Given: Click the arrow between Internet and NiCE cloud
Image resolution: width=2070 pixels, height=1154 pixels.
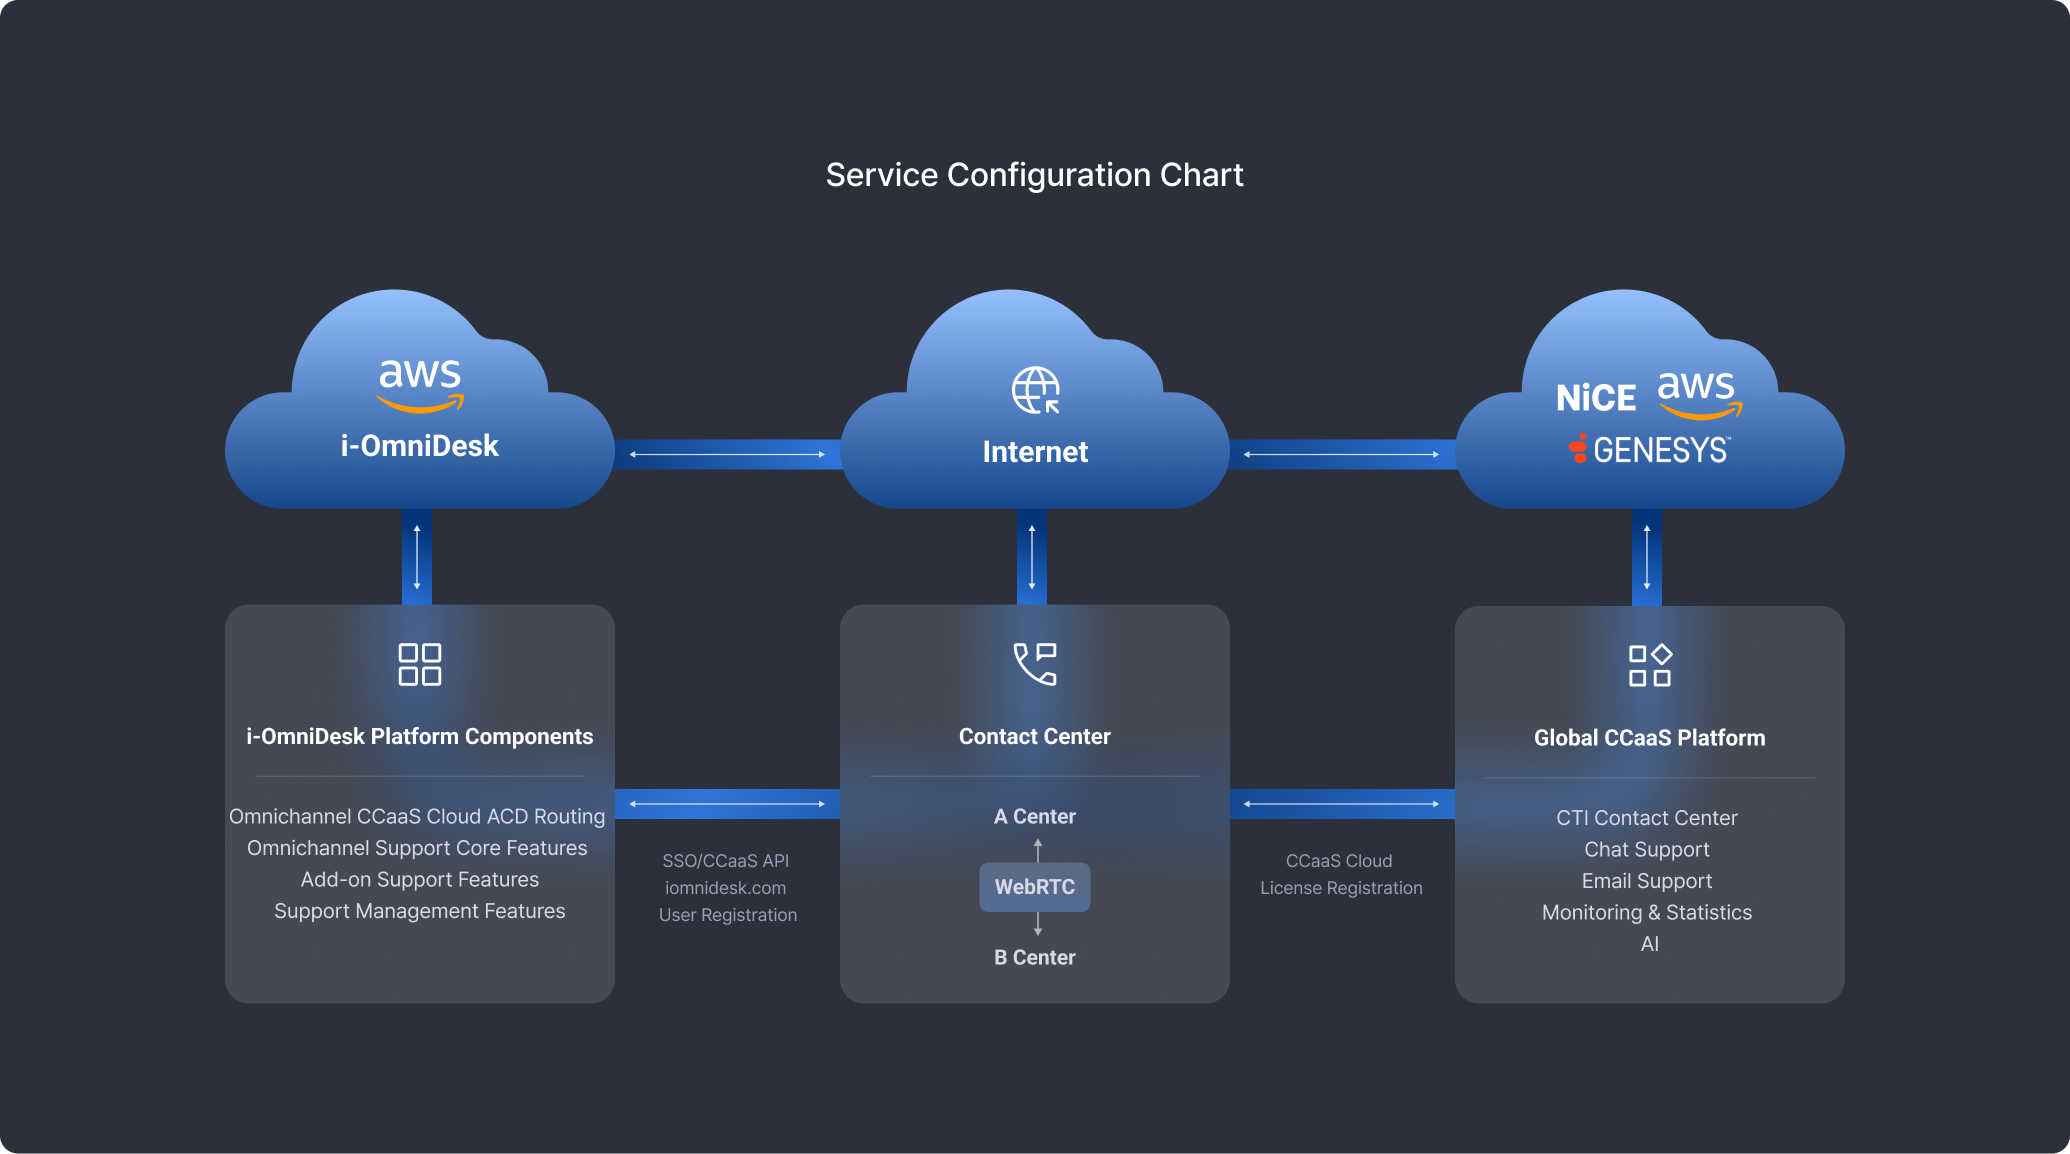Looking at the screenshot, I should click(1342, 454).
